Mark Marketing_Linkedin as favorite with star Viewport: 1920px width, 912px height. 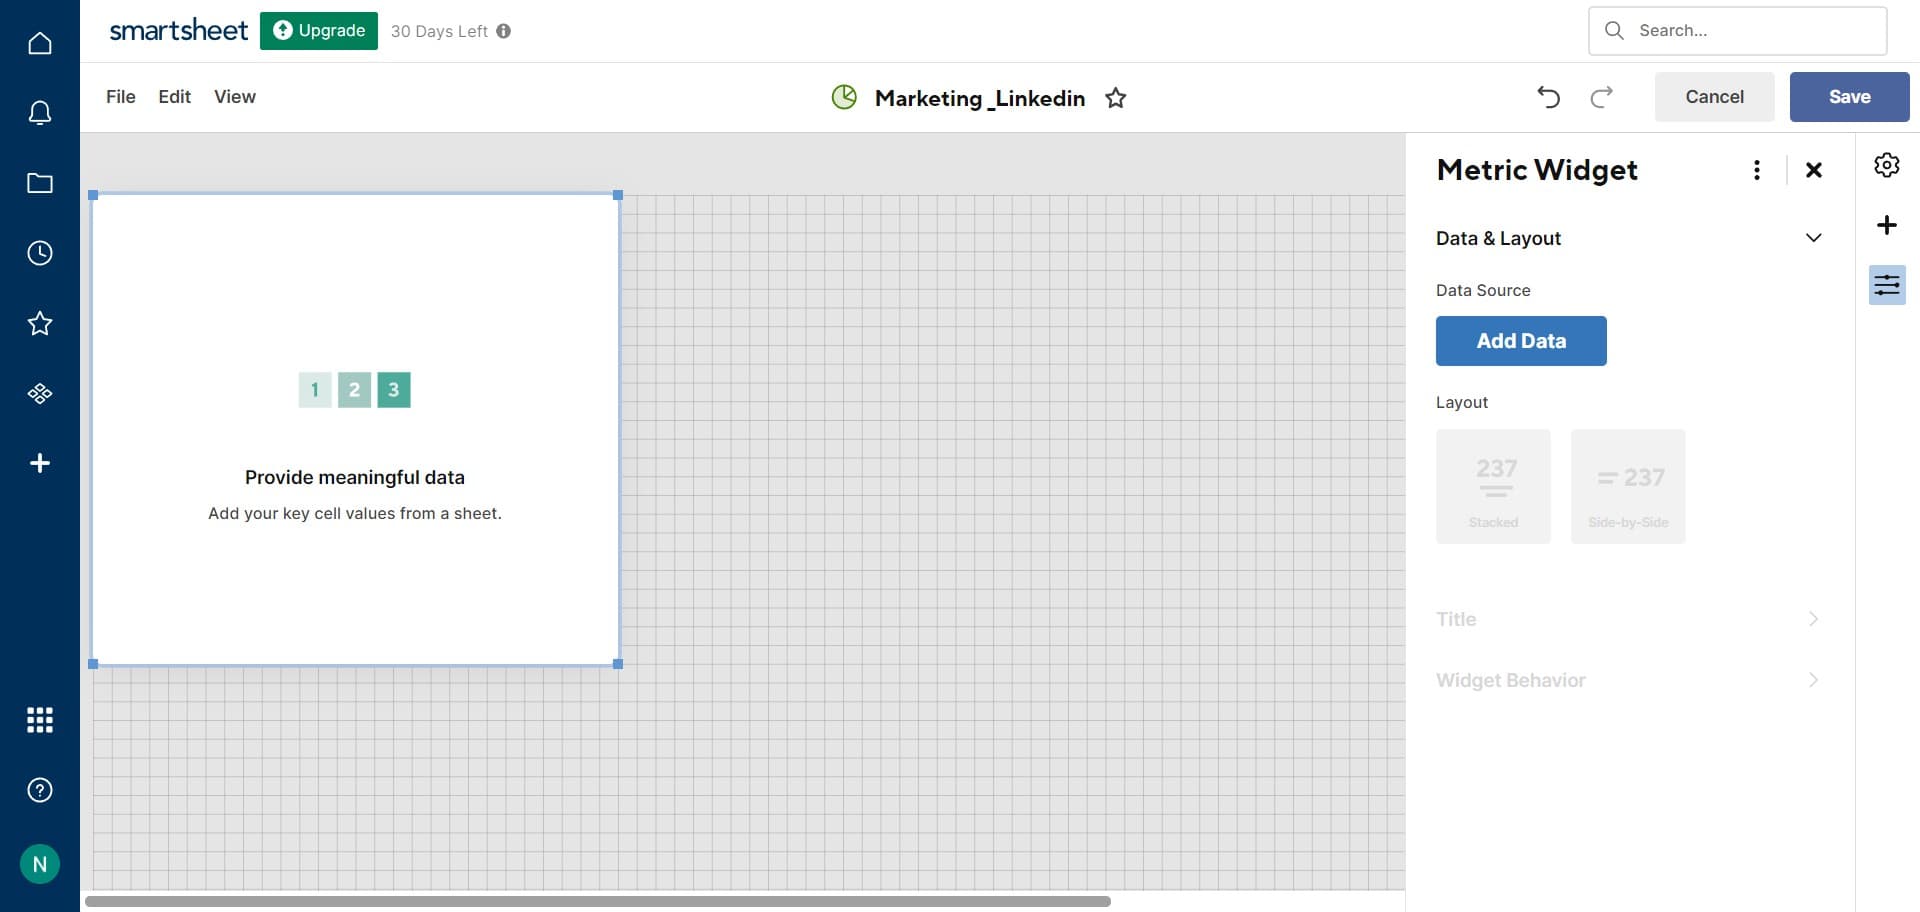(x=1115, y=98)
